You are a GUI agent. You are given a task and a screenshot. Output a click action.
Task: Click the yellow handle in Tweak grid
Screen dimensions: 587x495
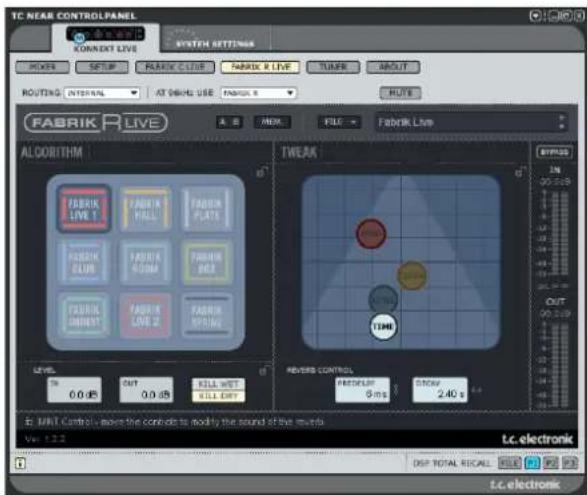click(x=412, y=276)
